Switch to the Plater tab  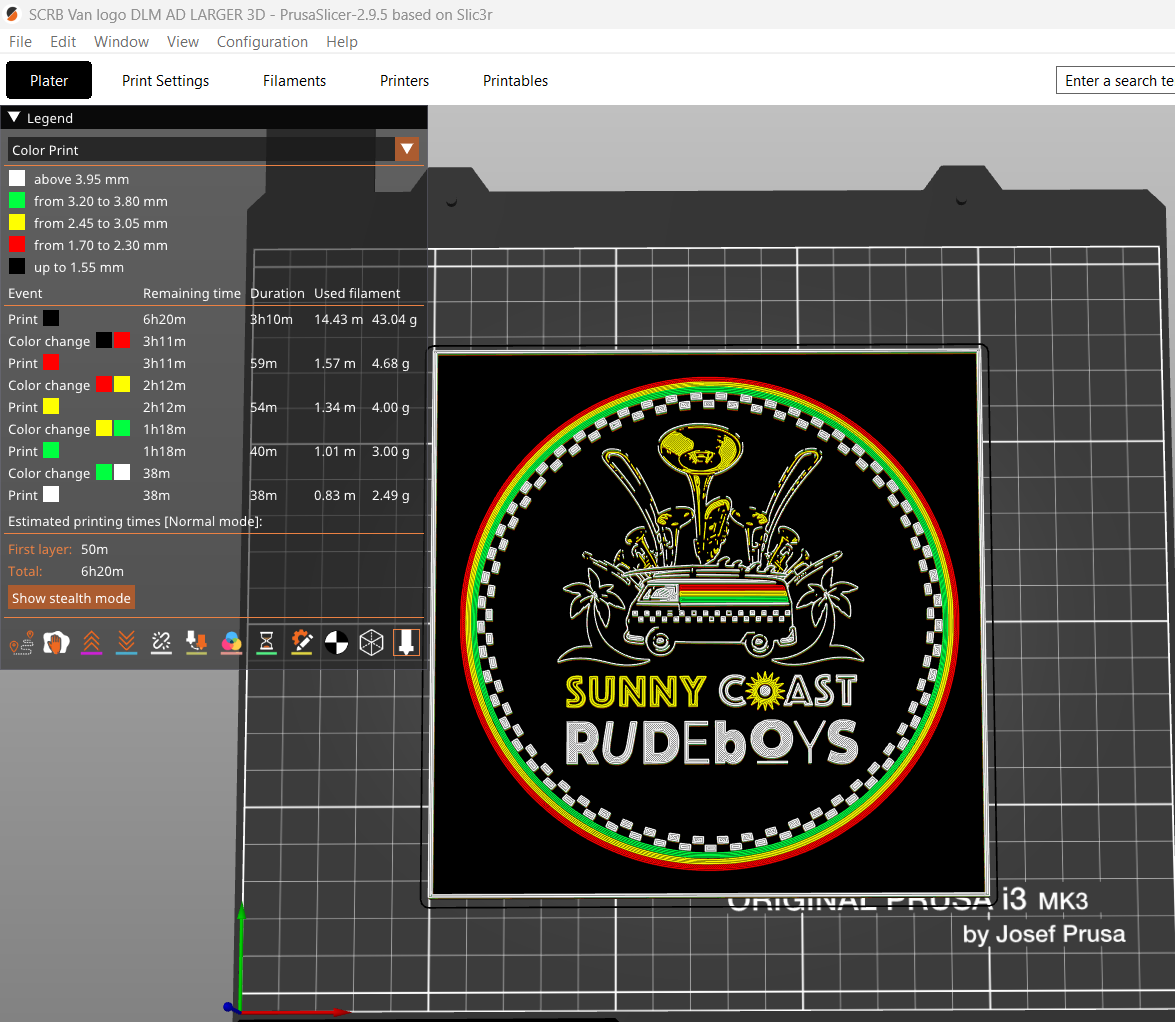coord(49,80)
